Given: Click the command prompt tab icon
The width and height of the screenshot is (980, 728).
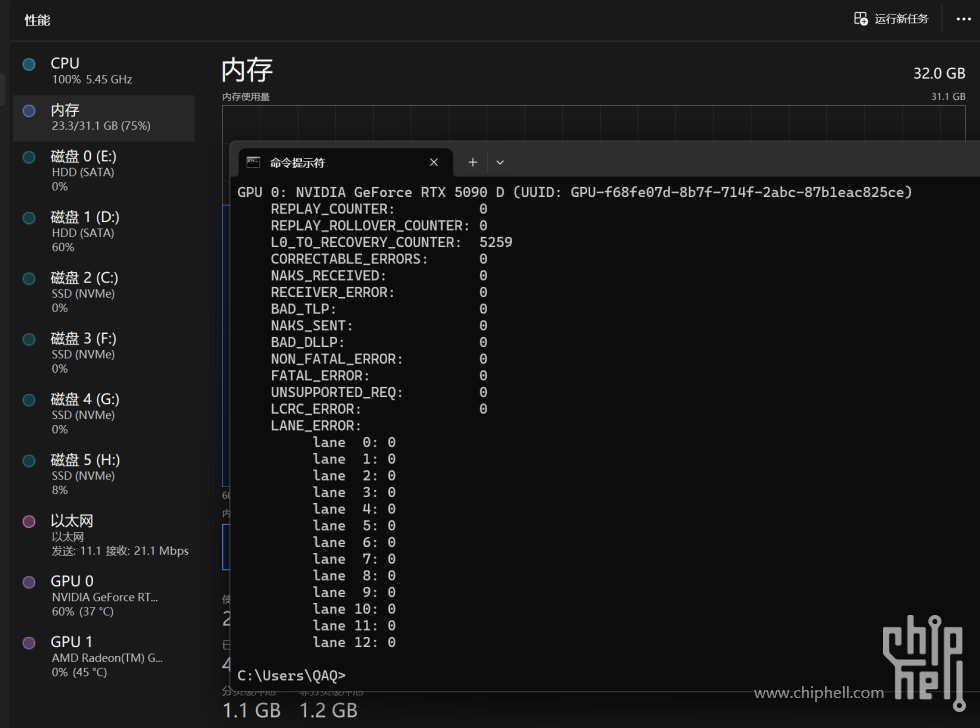Looking at the screenshot, I should tap(253, 162).
